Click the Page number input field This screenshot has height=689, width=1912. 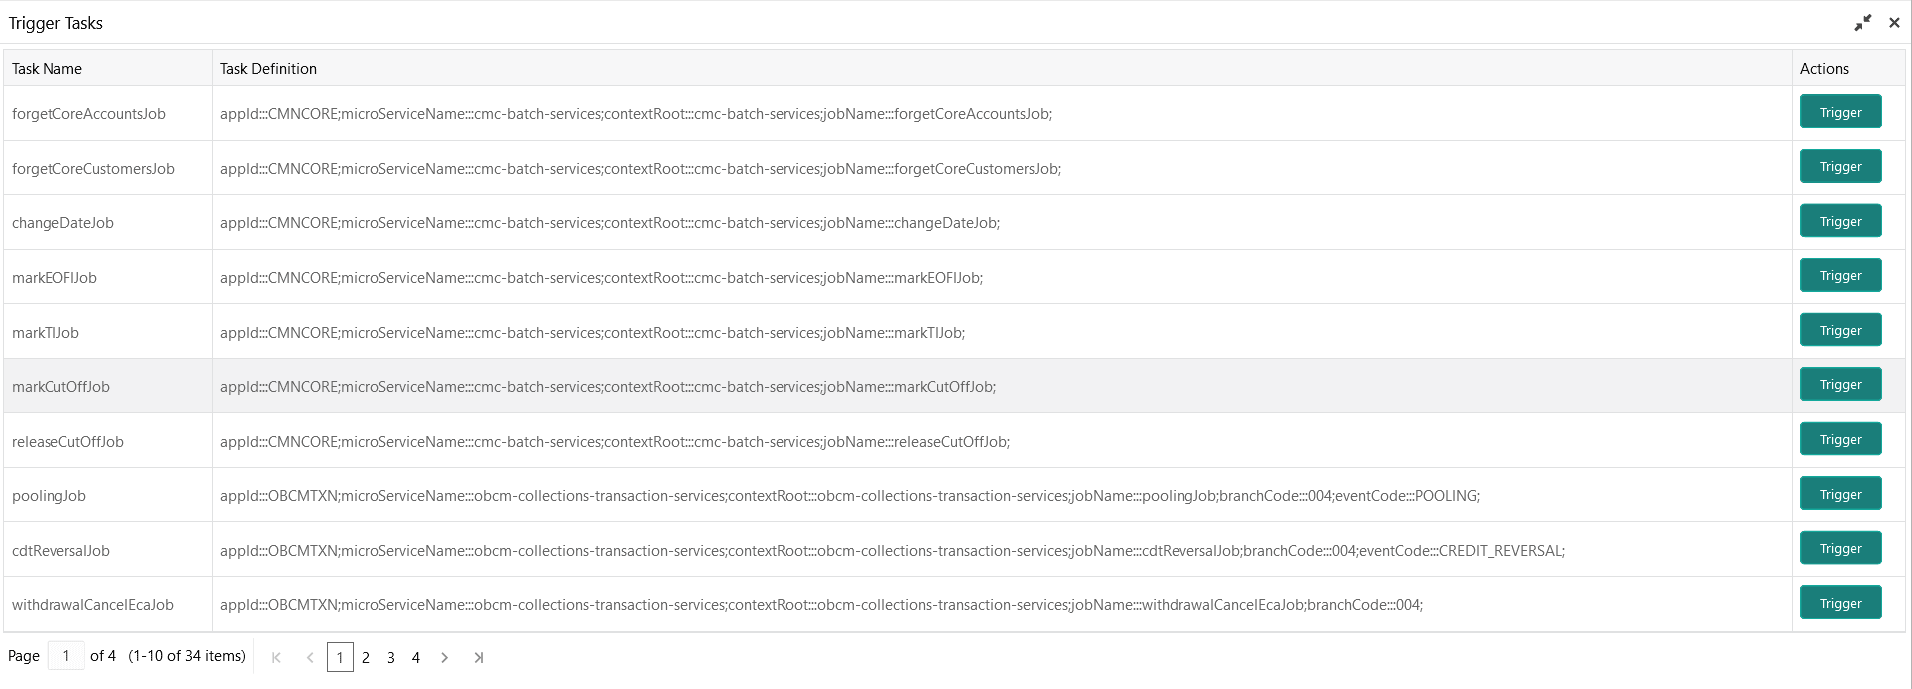pos(66,655)
